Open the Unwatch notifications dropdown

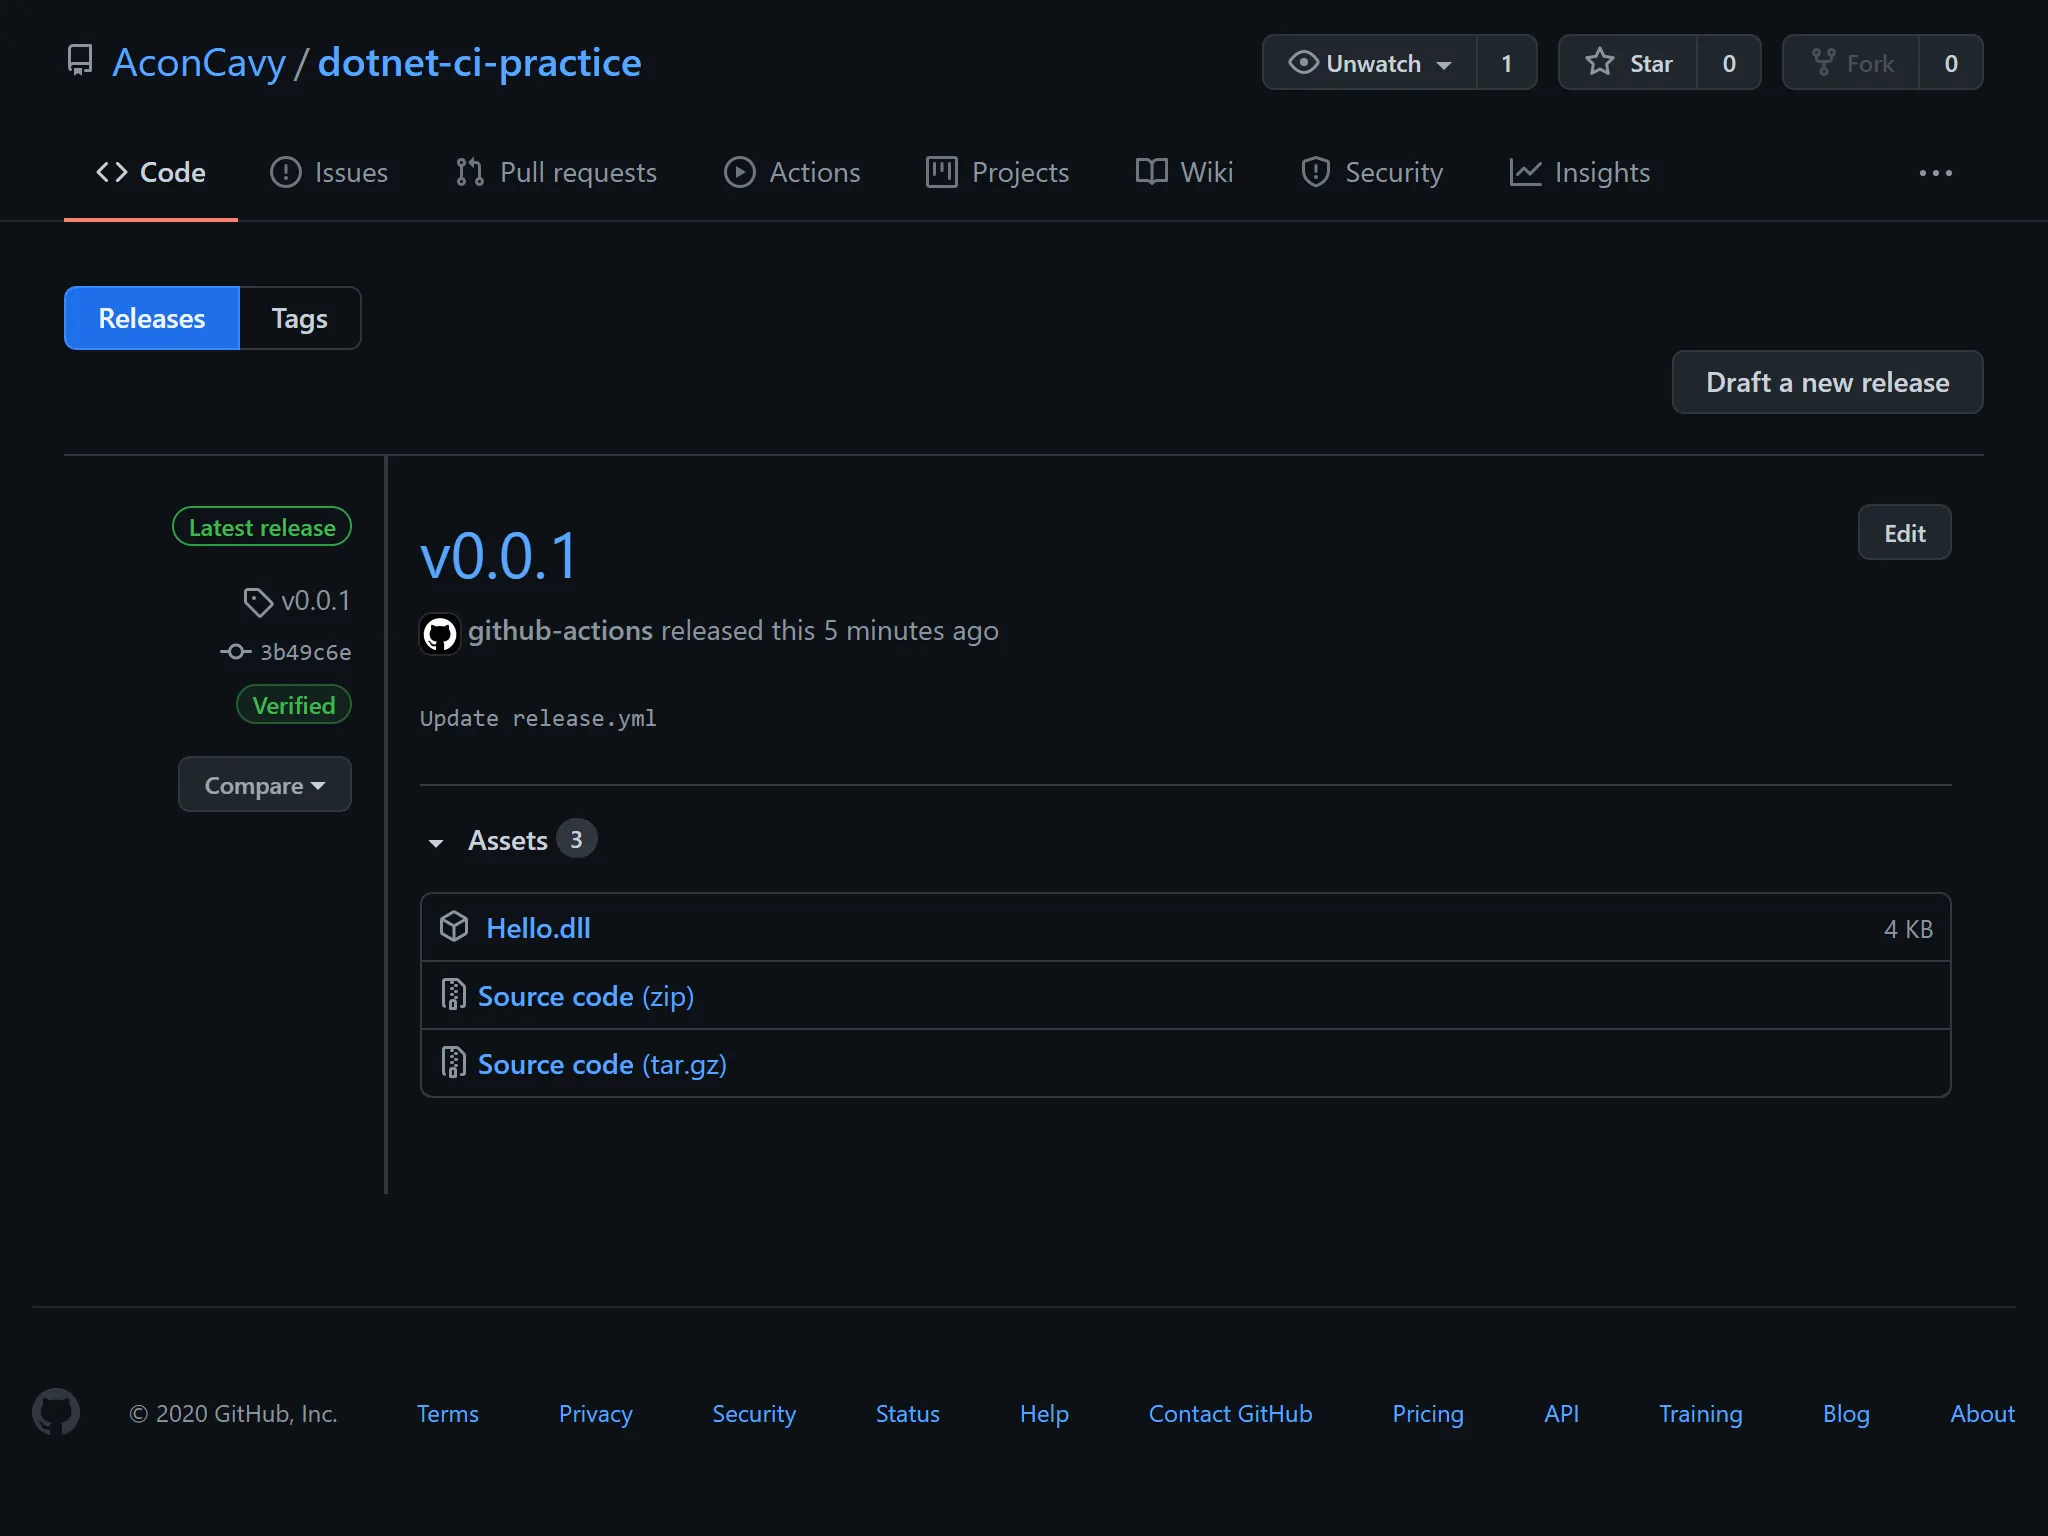pos(1369,63)
